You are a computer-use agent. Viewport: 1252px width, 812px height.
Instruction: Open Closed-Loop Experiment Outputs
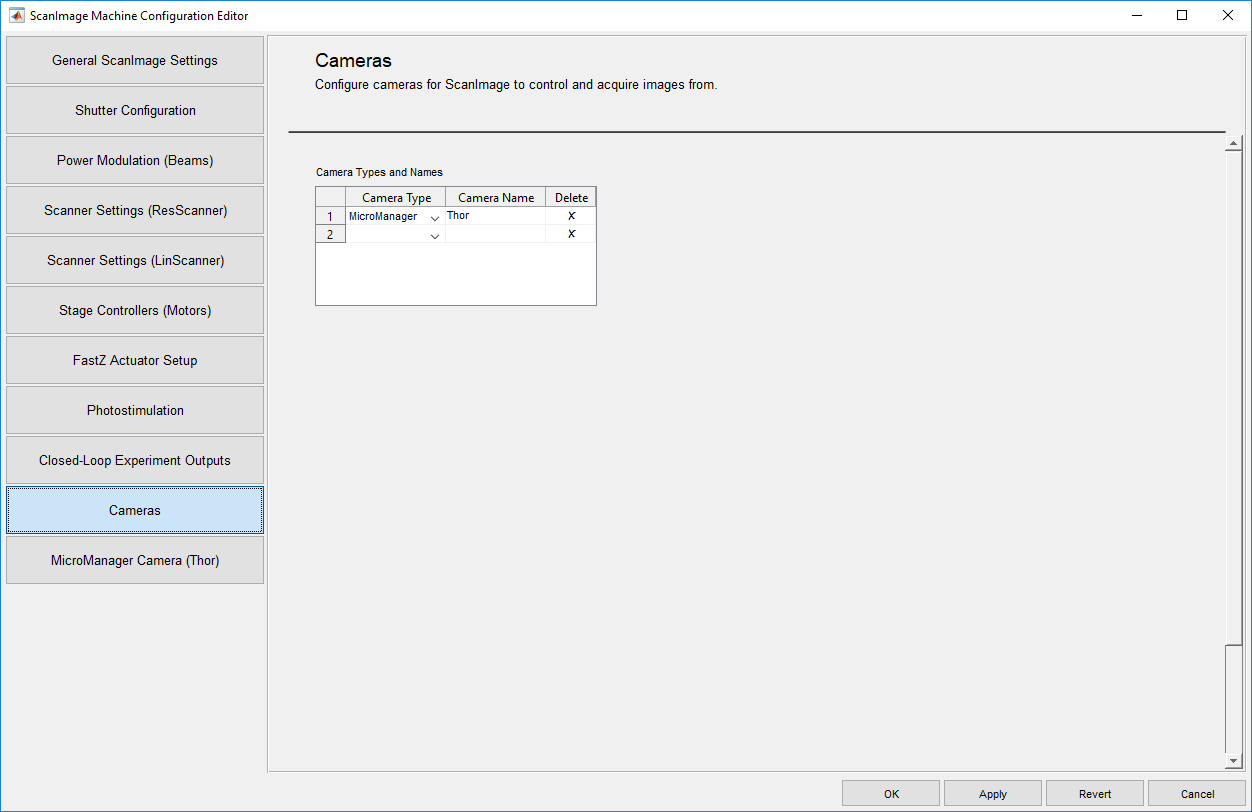(x=135, y=461)
